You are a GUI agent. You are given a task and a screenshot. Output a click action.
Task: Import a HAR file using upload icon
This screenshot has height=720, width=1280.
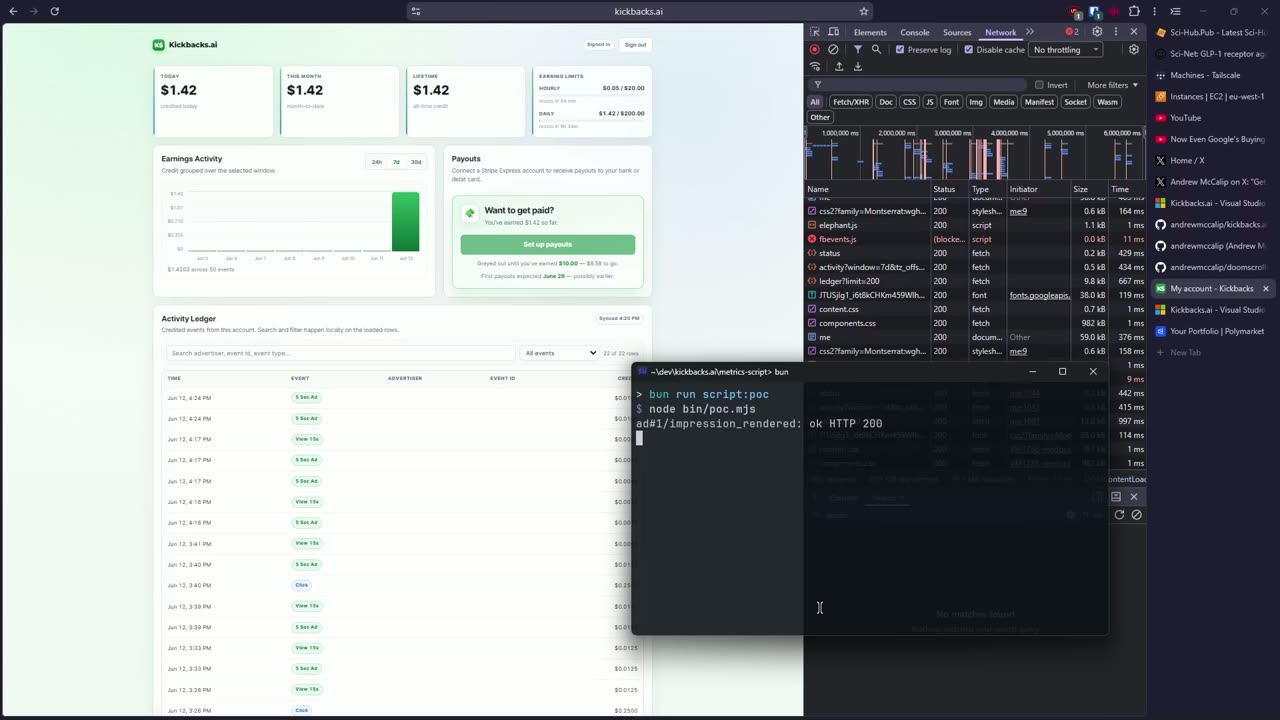pos(839,67)
